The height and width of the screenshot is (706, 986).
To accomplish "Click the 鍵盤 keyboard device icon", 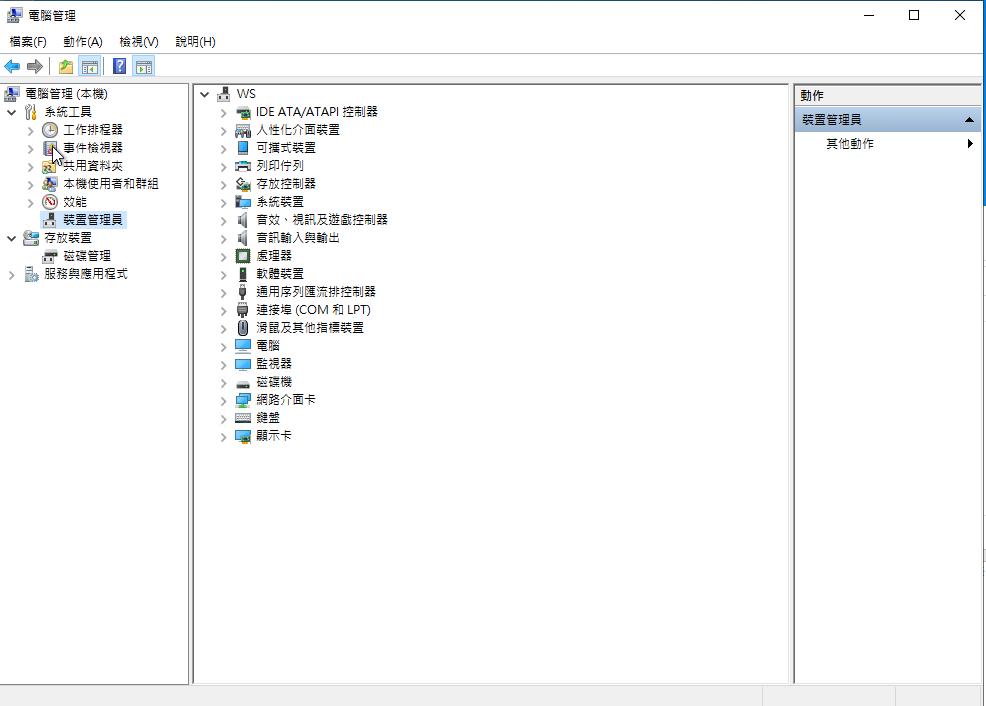I will coord(242,418).
